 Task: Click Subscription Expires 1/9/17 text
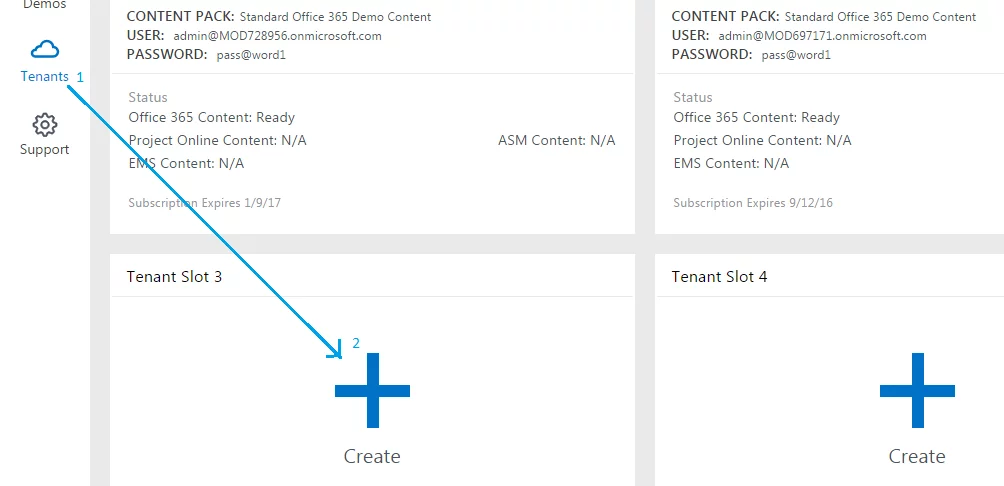(x=204, y=203)
